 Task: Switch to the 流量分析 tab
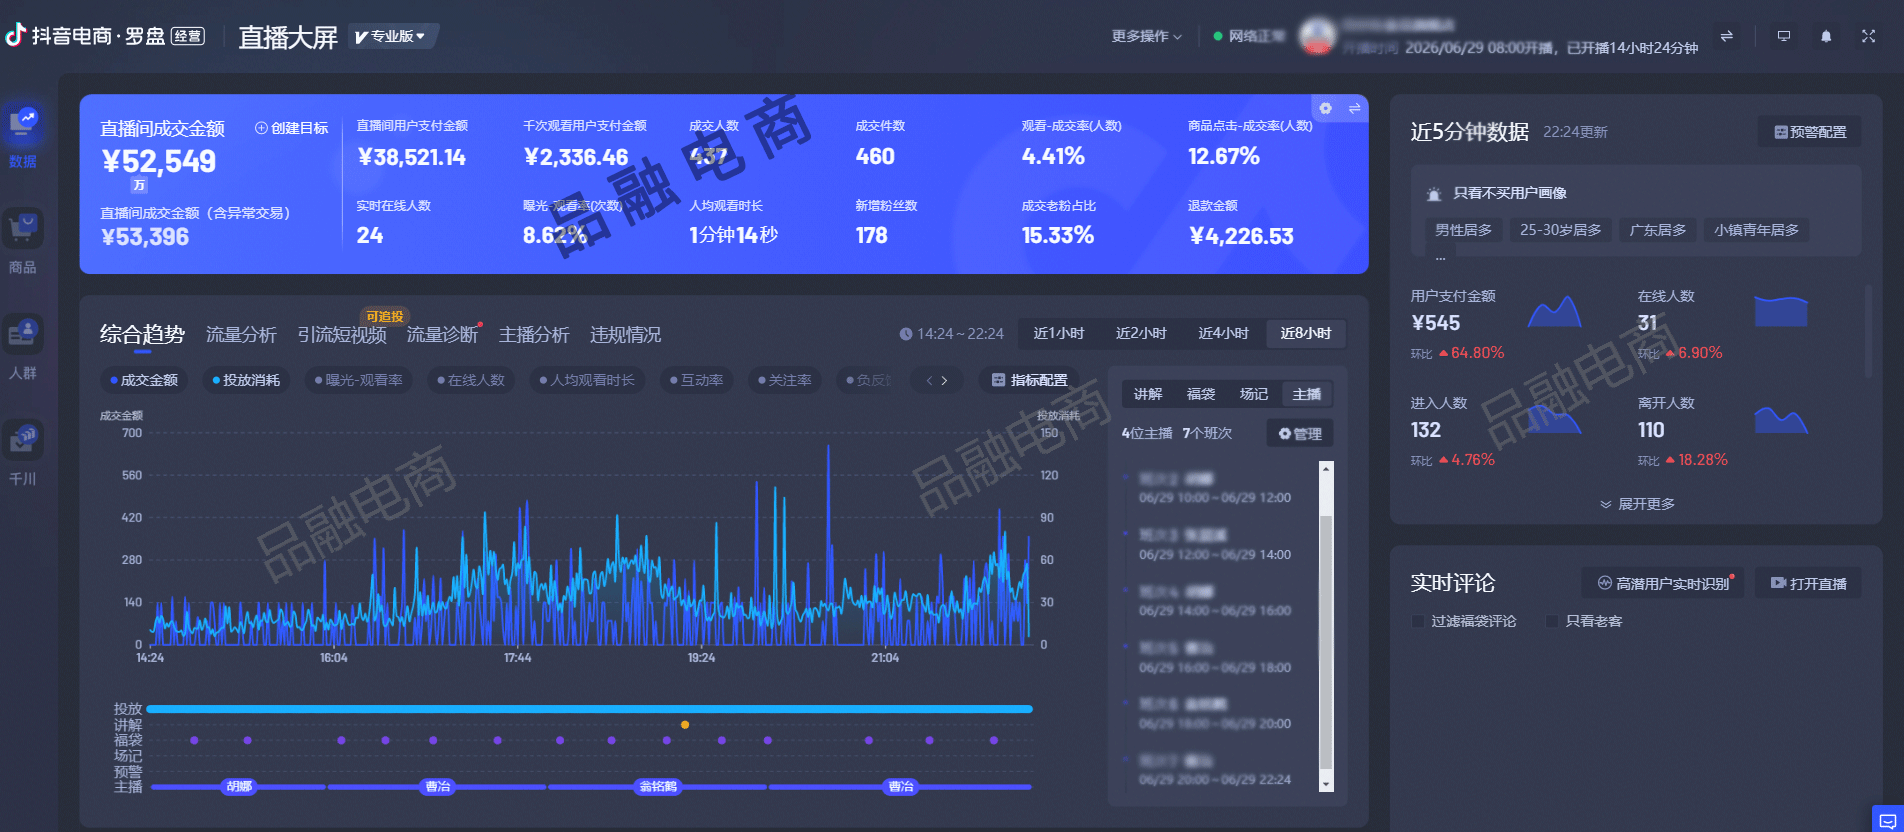click(241, 334)
